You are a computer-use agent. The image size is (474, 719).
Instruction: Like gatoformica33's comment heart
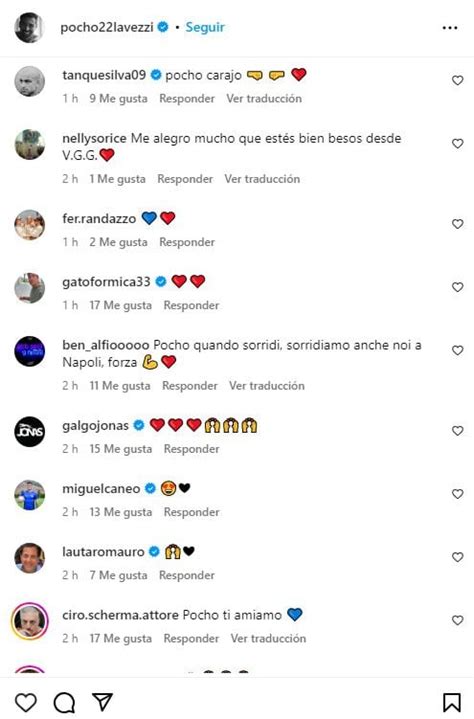pyautogui.click(x=457, y=287)
